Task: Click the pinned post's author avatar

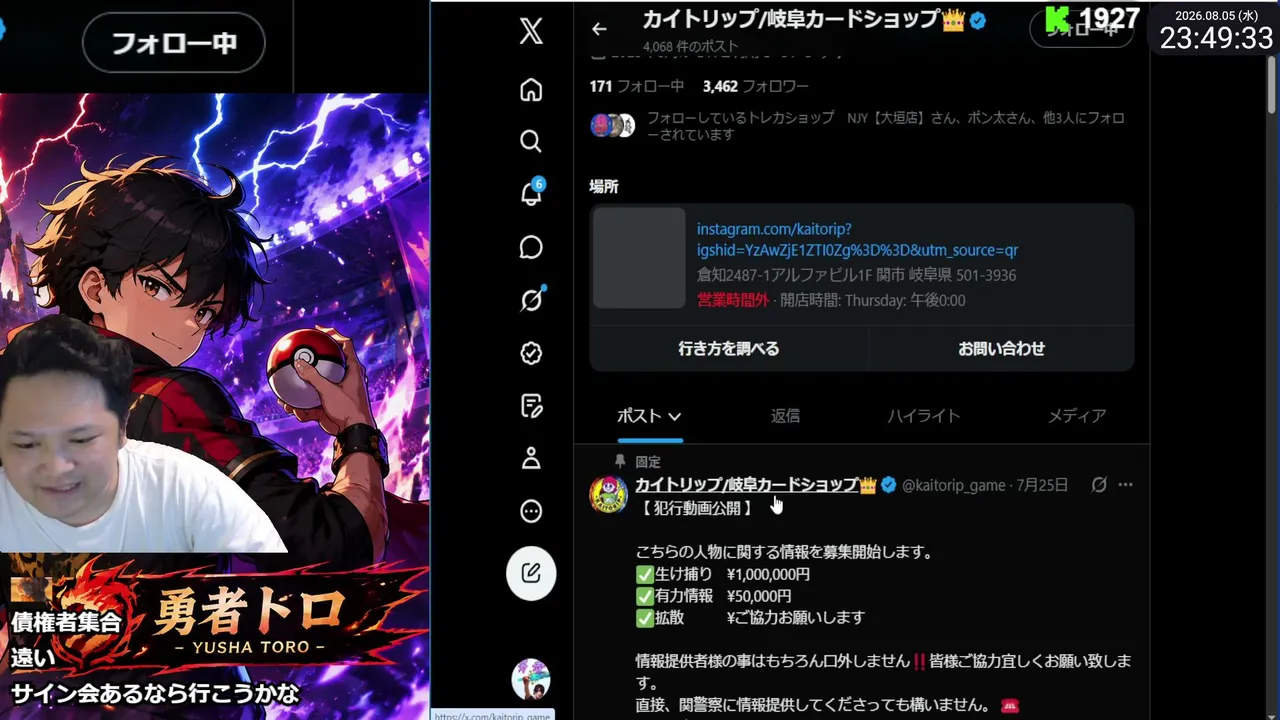Action: click(x=609, y=494)
